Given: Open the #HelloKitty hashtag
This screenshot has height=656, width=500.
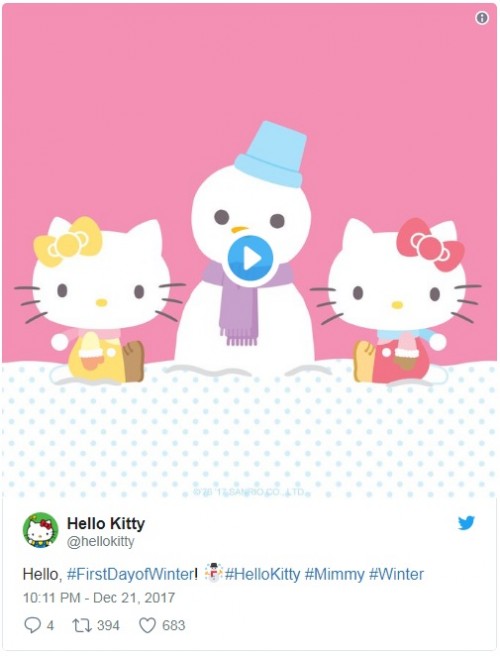Looking at the screenshot, I should 262,574.
